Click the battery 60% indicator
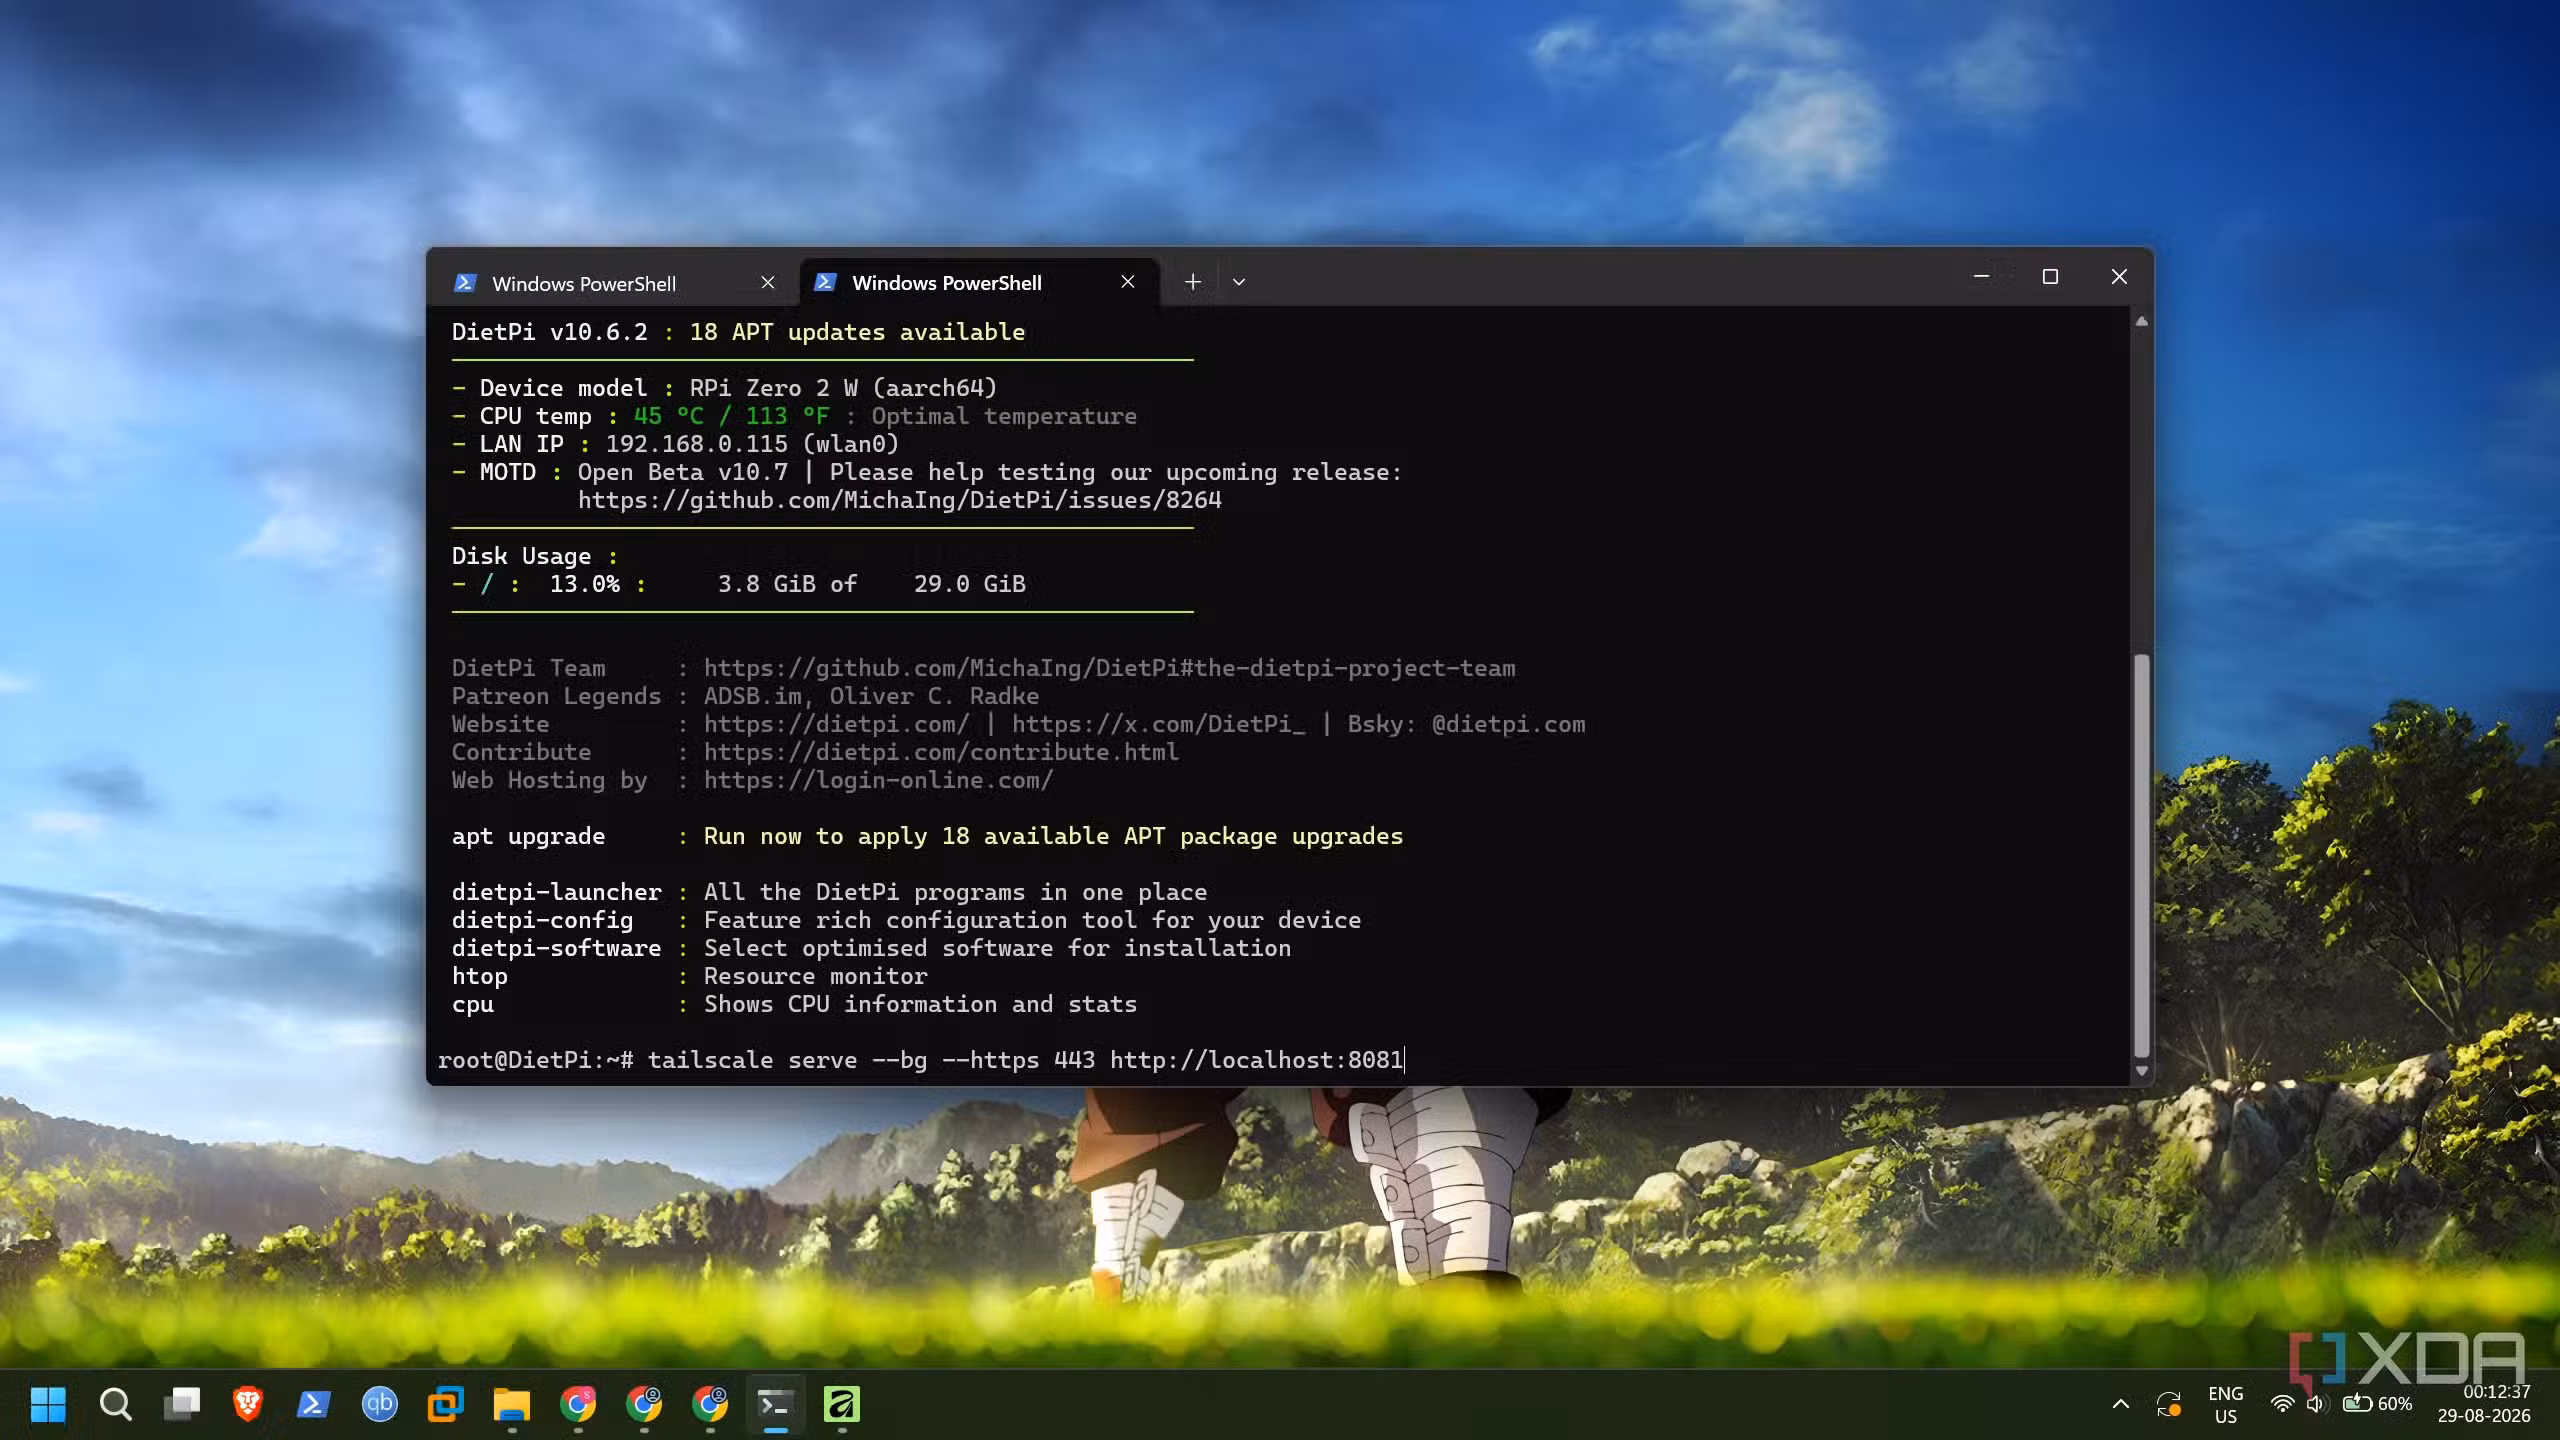This screenshot has width=2560, height=1440. pos(2378,1404)
